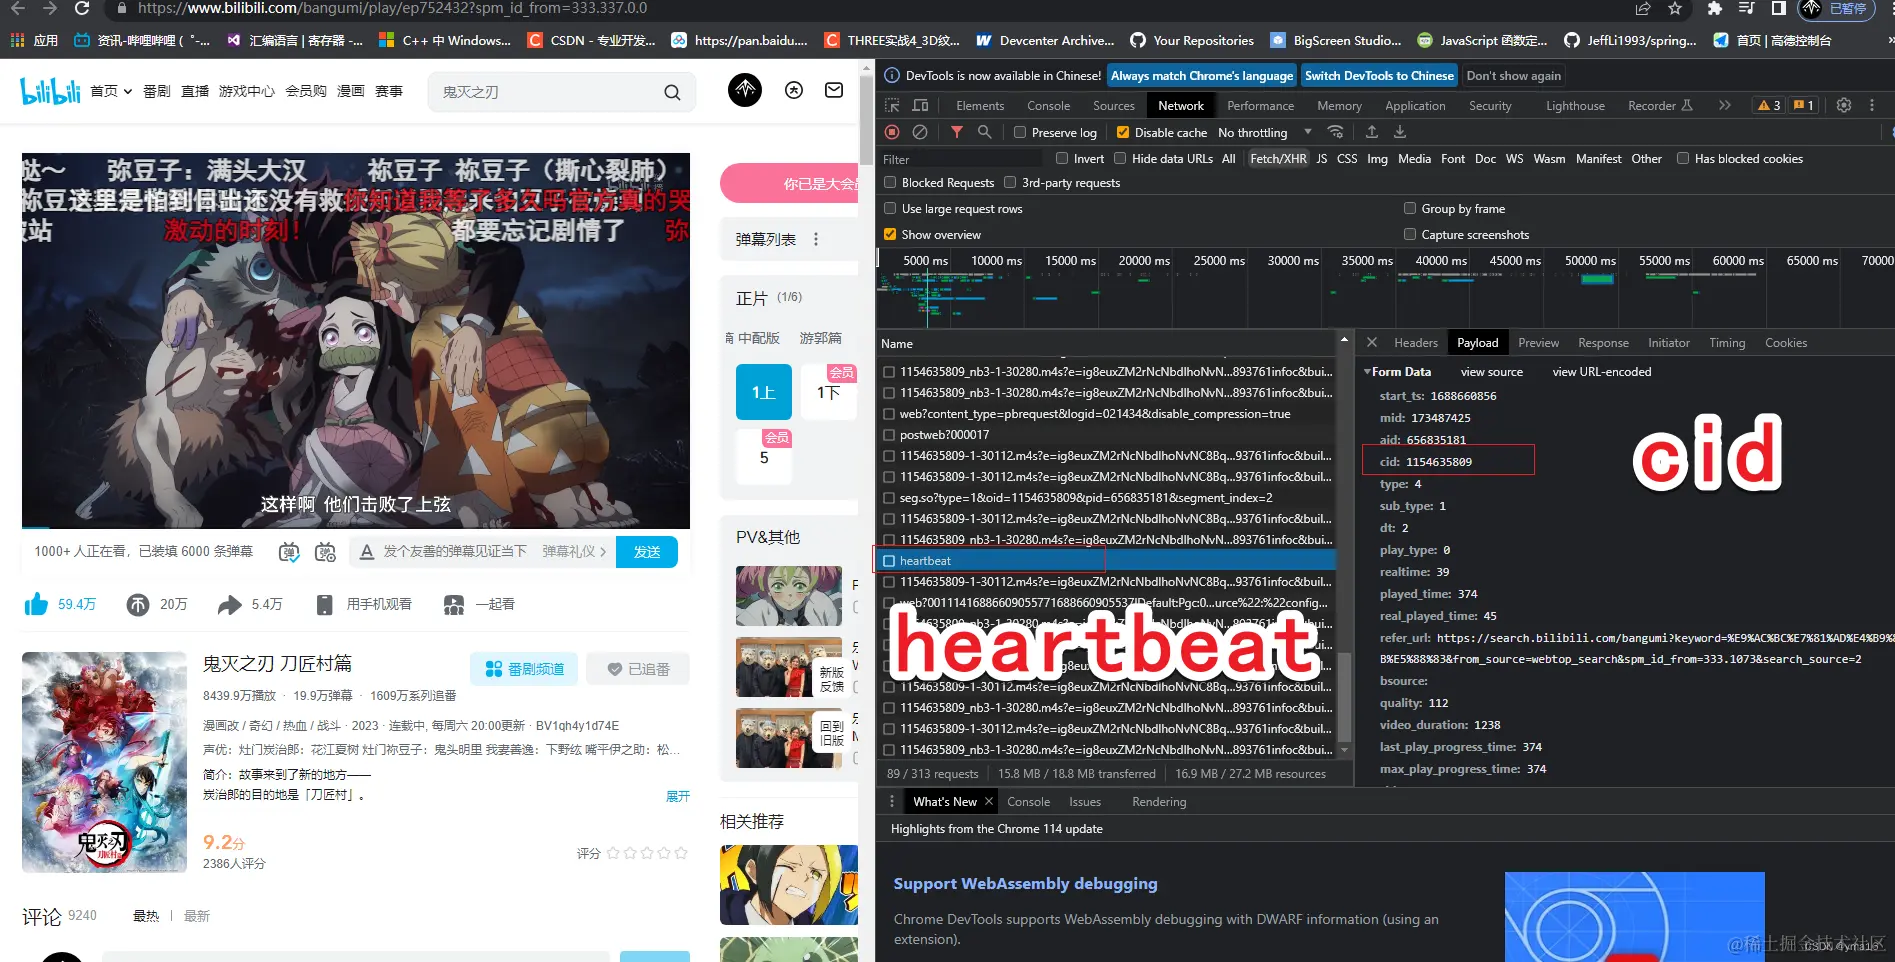Image resolution: width=1895 pixels, height=962 pixels.
Task: Click the 鬼灭之刃 poster thumbnail
Action: coord(104,762)
